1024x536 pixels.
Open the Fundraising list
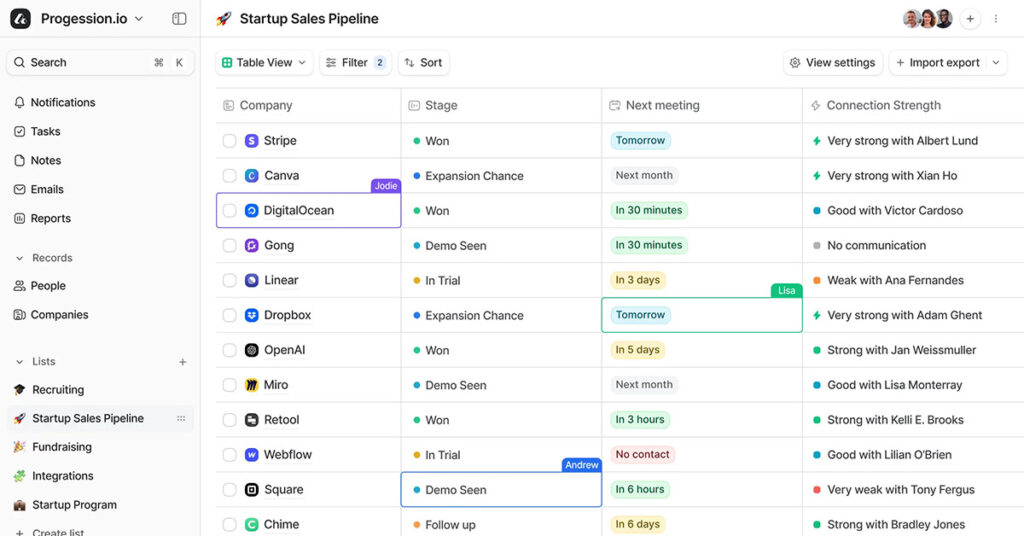(x=62, y=447)
